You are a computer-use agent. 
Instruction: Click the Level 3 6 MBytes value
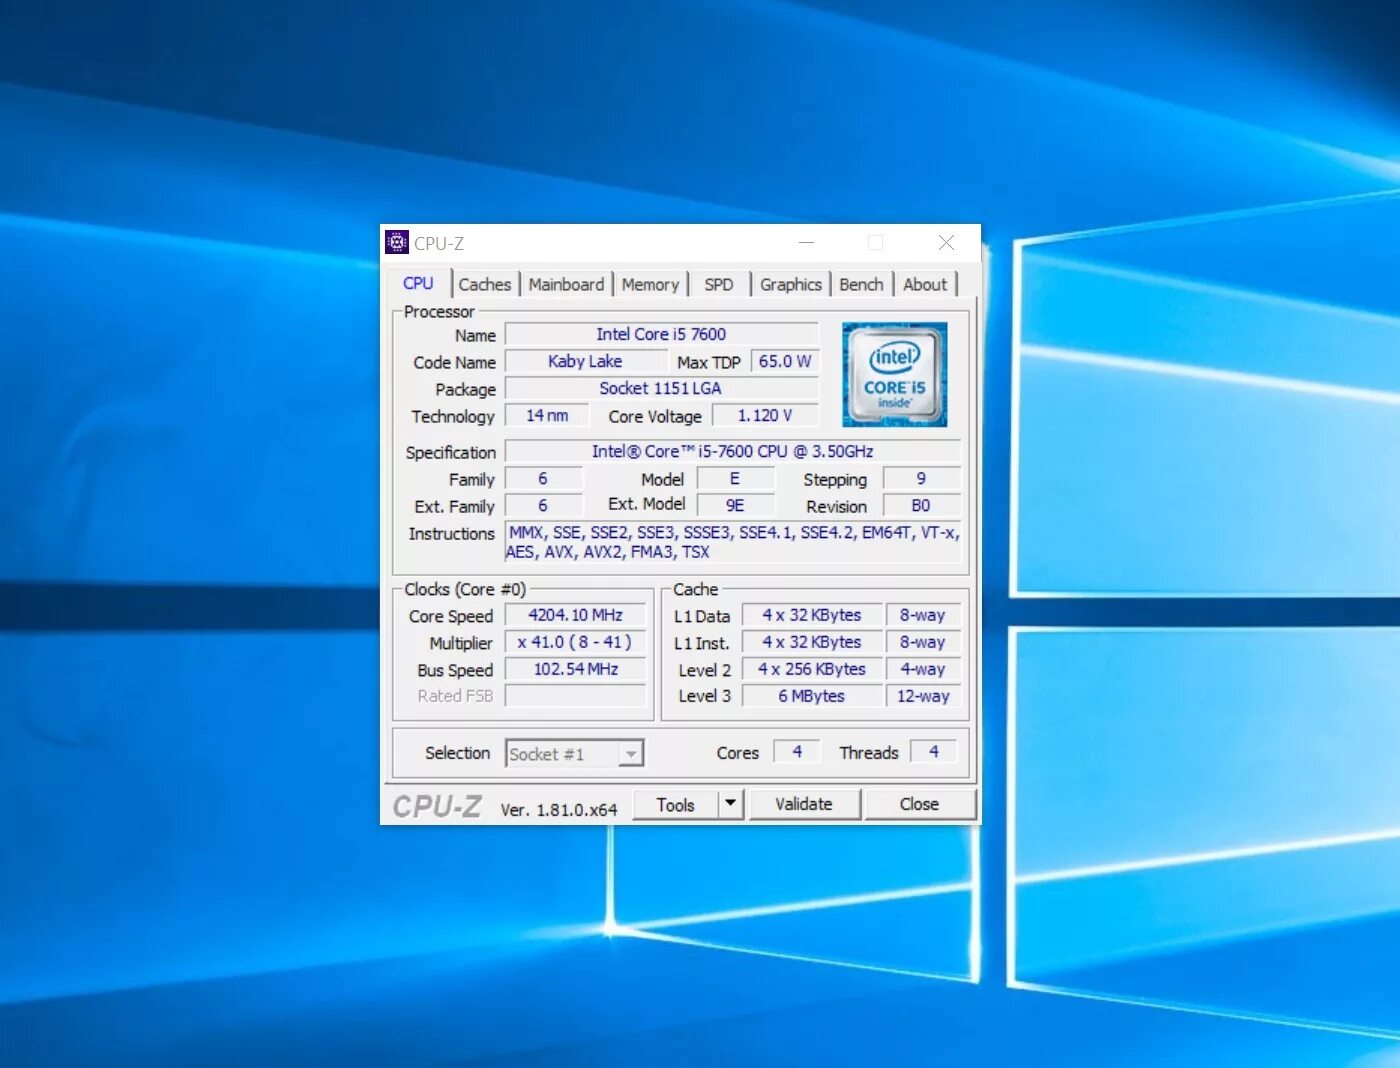coord(812,696)
